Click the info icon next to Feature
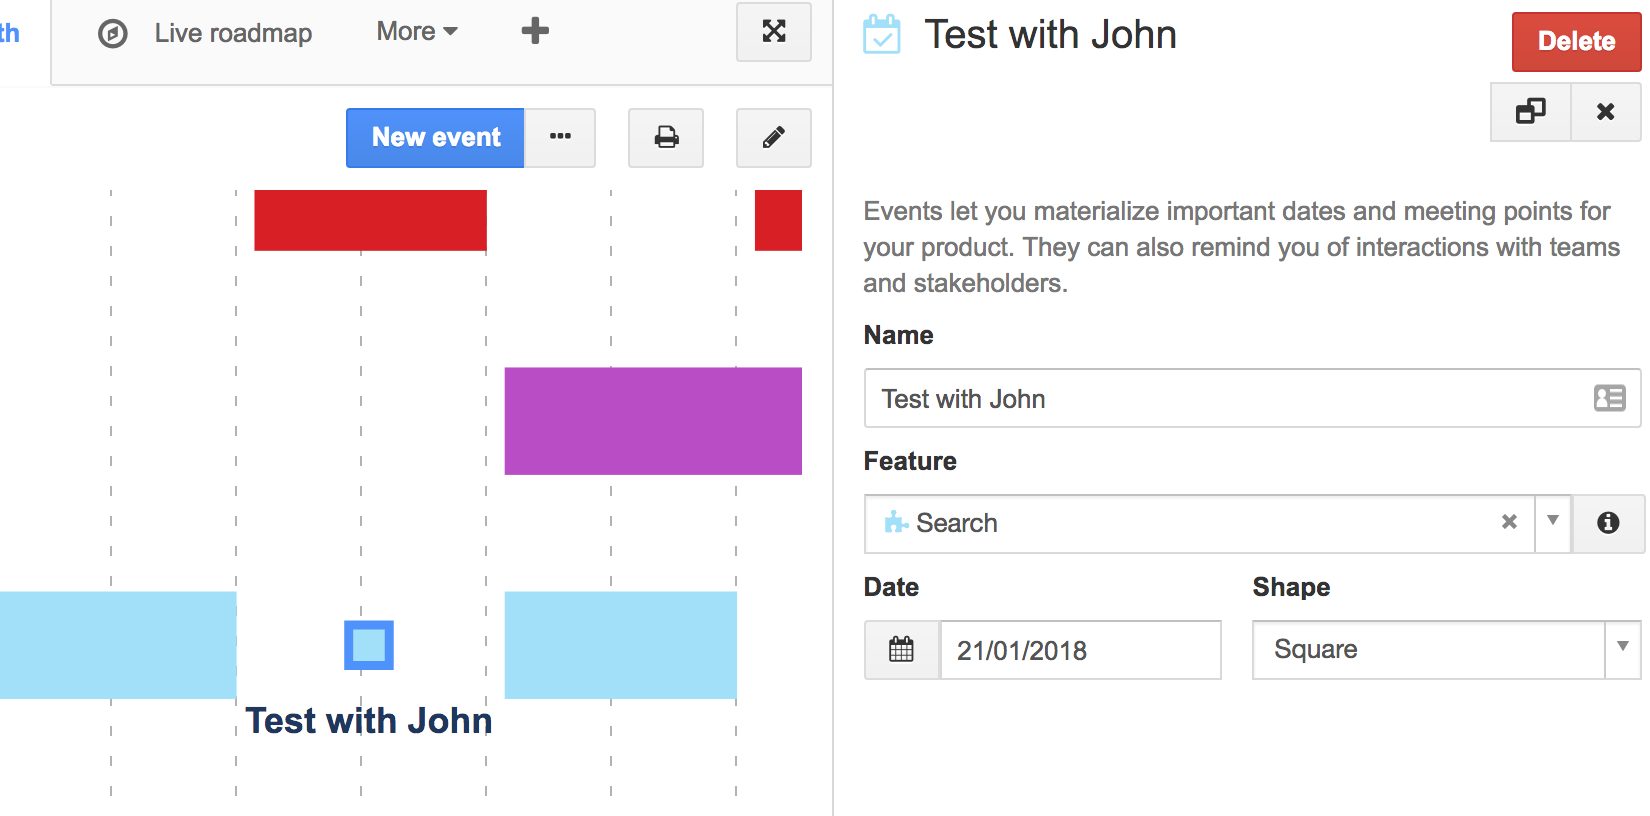Image resolution: width=1650 pixels, height=816 pixels. click(1607, 523)
